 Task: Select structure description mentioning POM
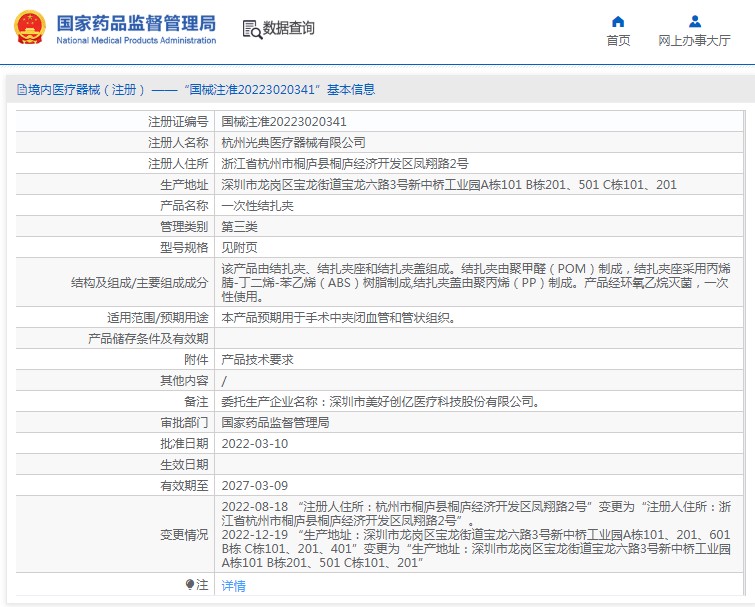(x=476, y=282)
